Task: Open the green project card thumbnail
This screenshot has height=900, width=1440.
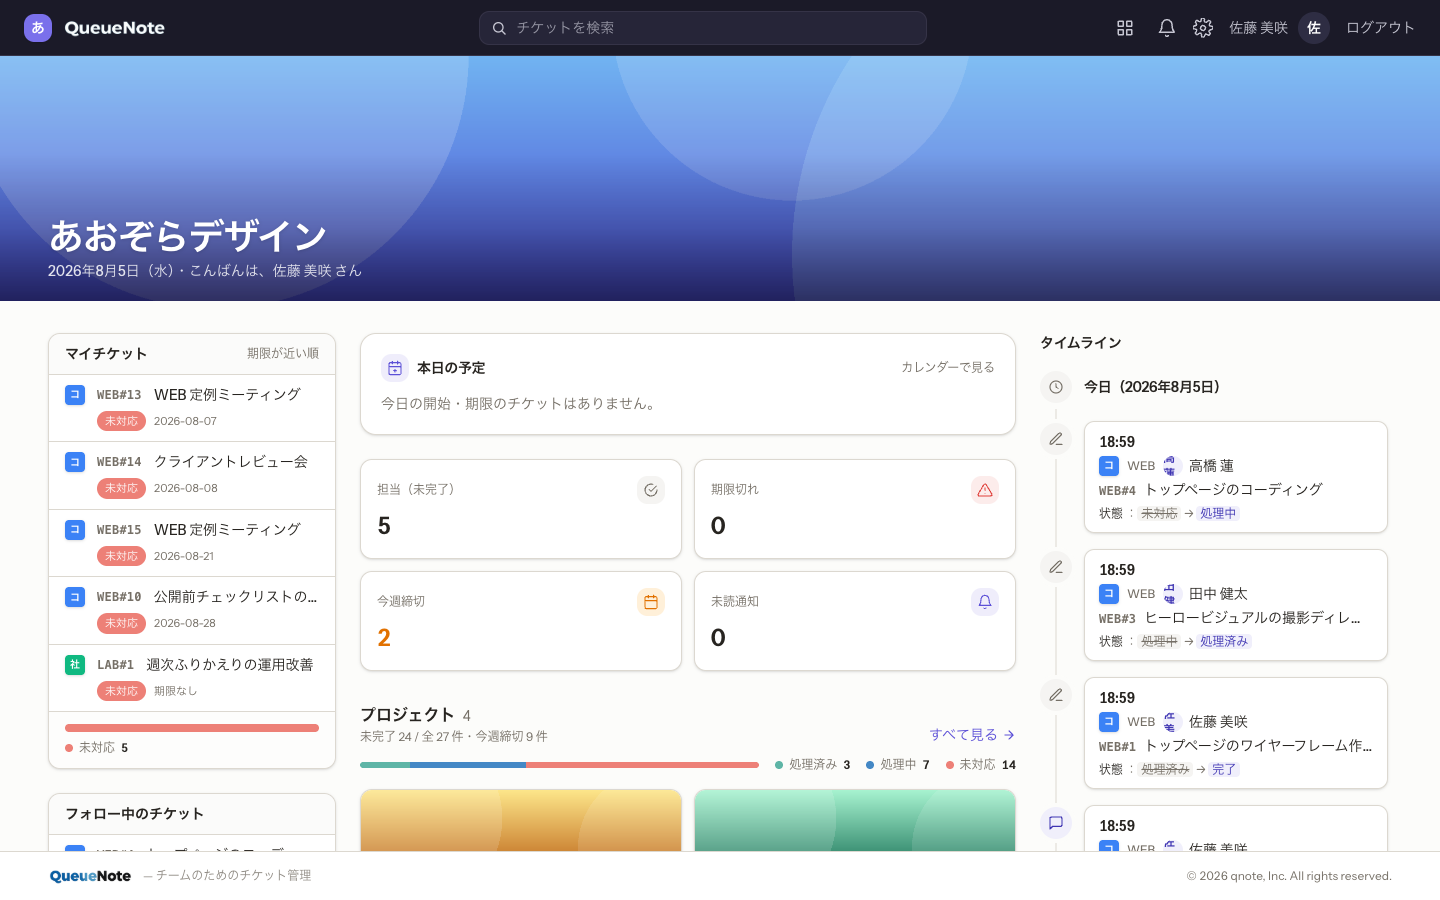Action: click(x=855, y=820)
